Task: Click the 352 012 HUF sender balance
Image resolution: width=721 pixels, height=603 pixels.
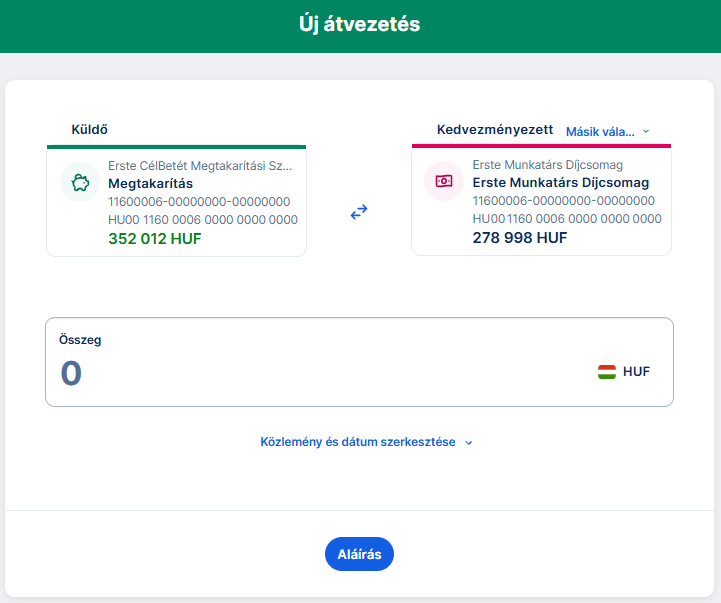Action: coord(154,239)
